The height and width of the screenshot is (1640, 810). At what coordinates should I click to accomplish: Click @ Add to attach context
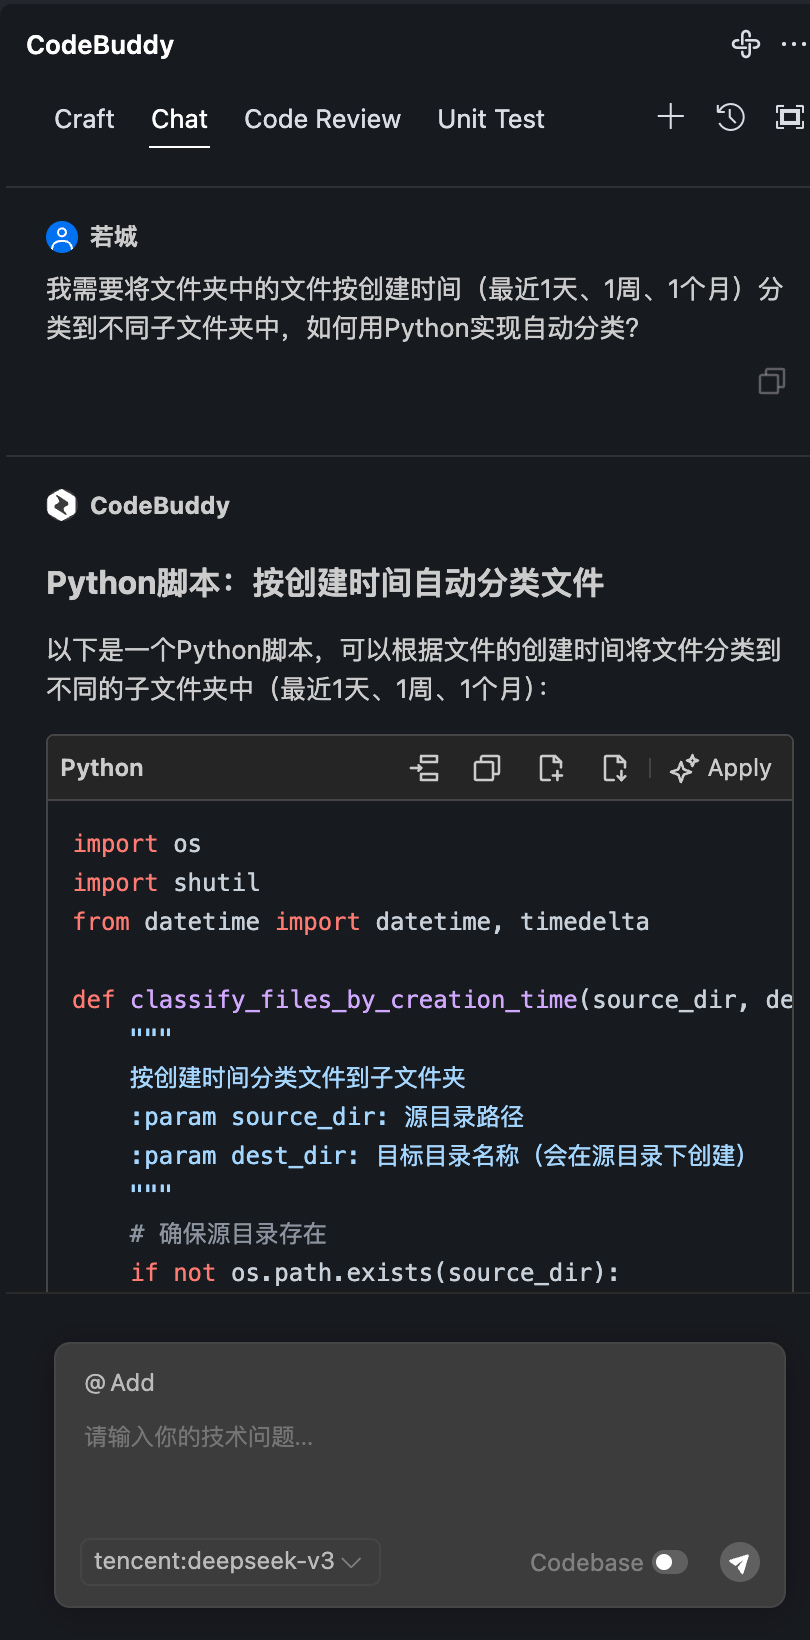click(x=119, y=1383)
